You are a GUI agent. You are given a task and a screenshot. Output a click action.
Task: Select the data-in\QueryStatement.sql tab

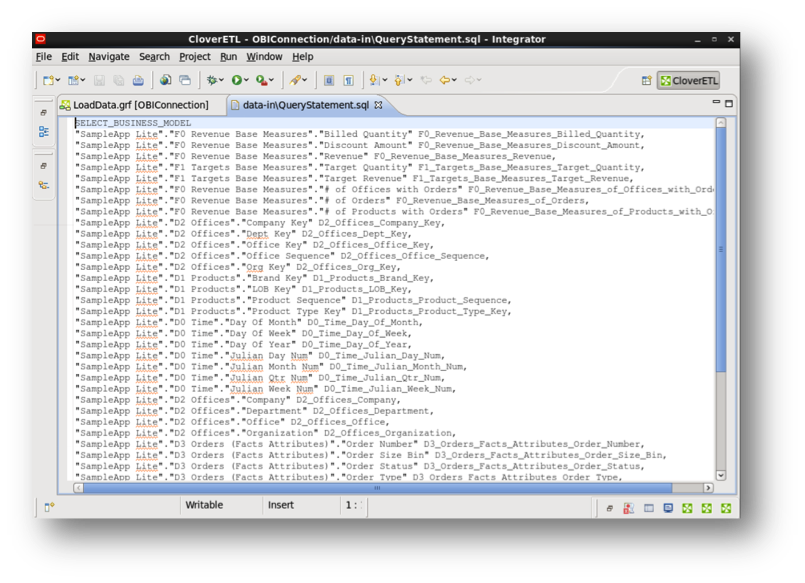305,105
